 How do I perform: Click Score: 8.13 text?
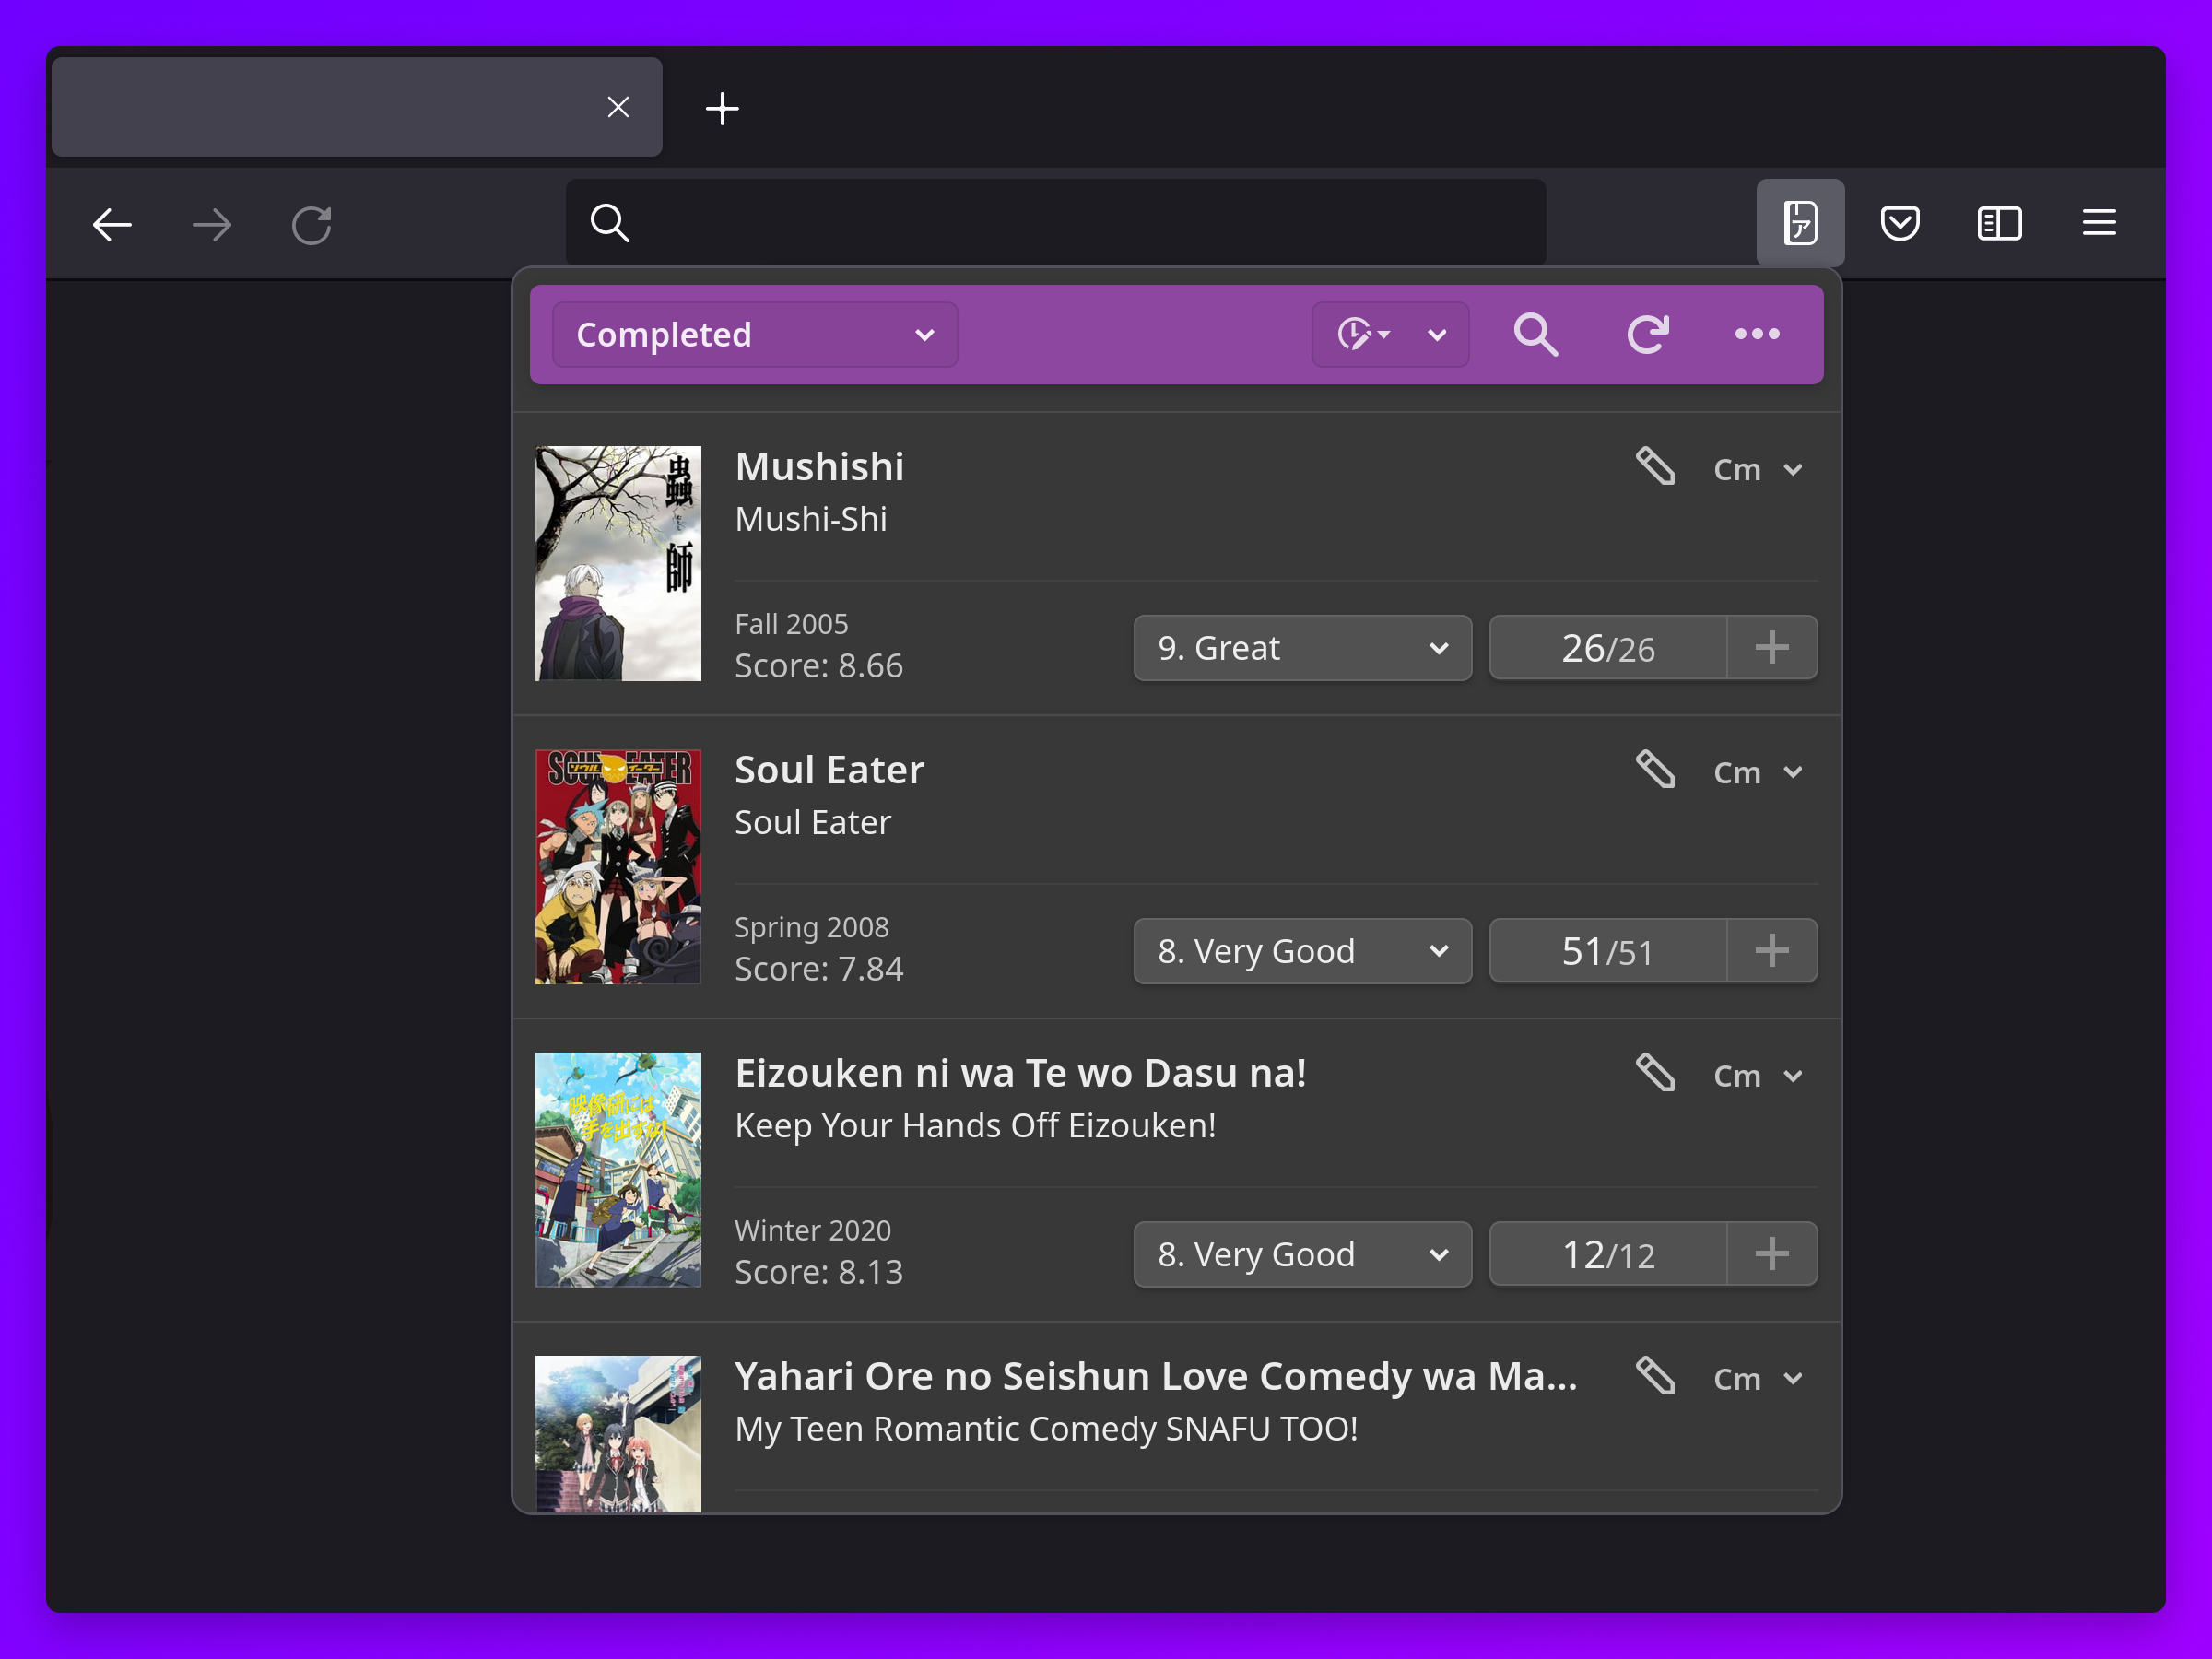[818, 1271]
